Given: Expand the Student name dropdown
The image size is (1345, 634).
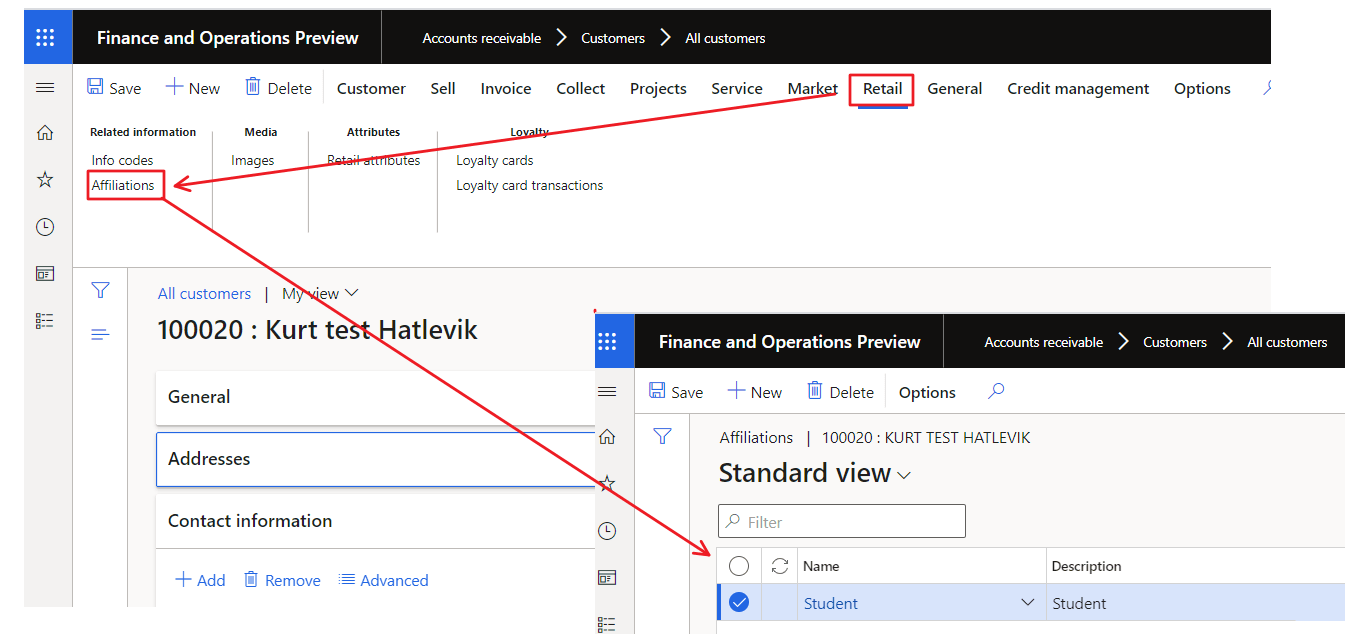Looking at the screenshot, I should point(1027,603).
